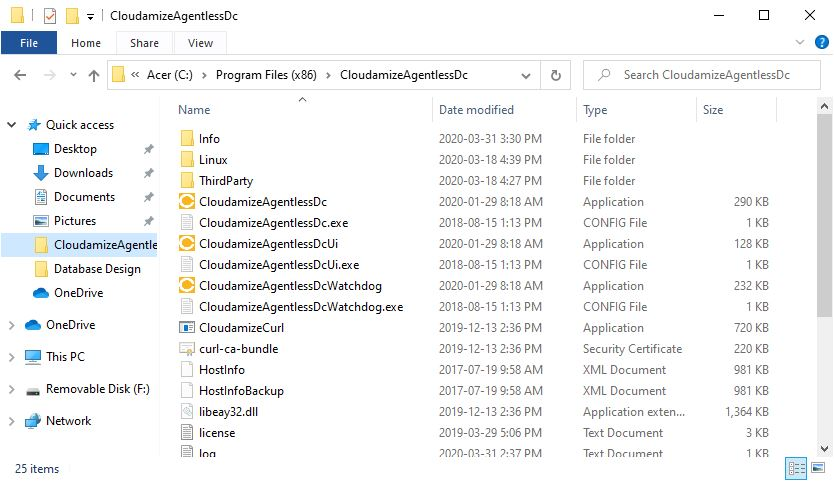The height and width of the screenshot is (481, 834).
Task: Collapse the Quick access tree node
Action: [12, 125]
